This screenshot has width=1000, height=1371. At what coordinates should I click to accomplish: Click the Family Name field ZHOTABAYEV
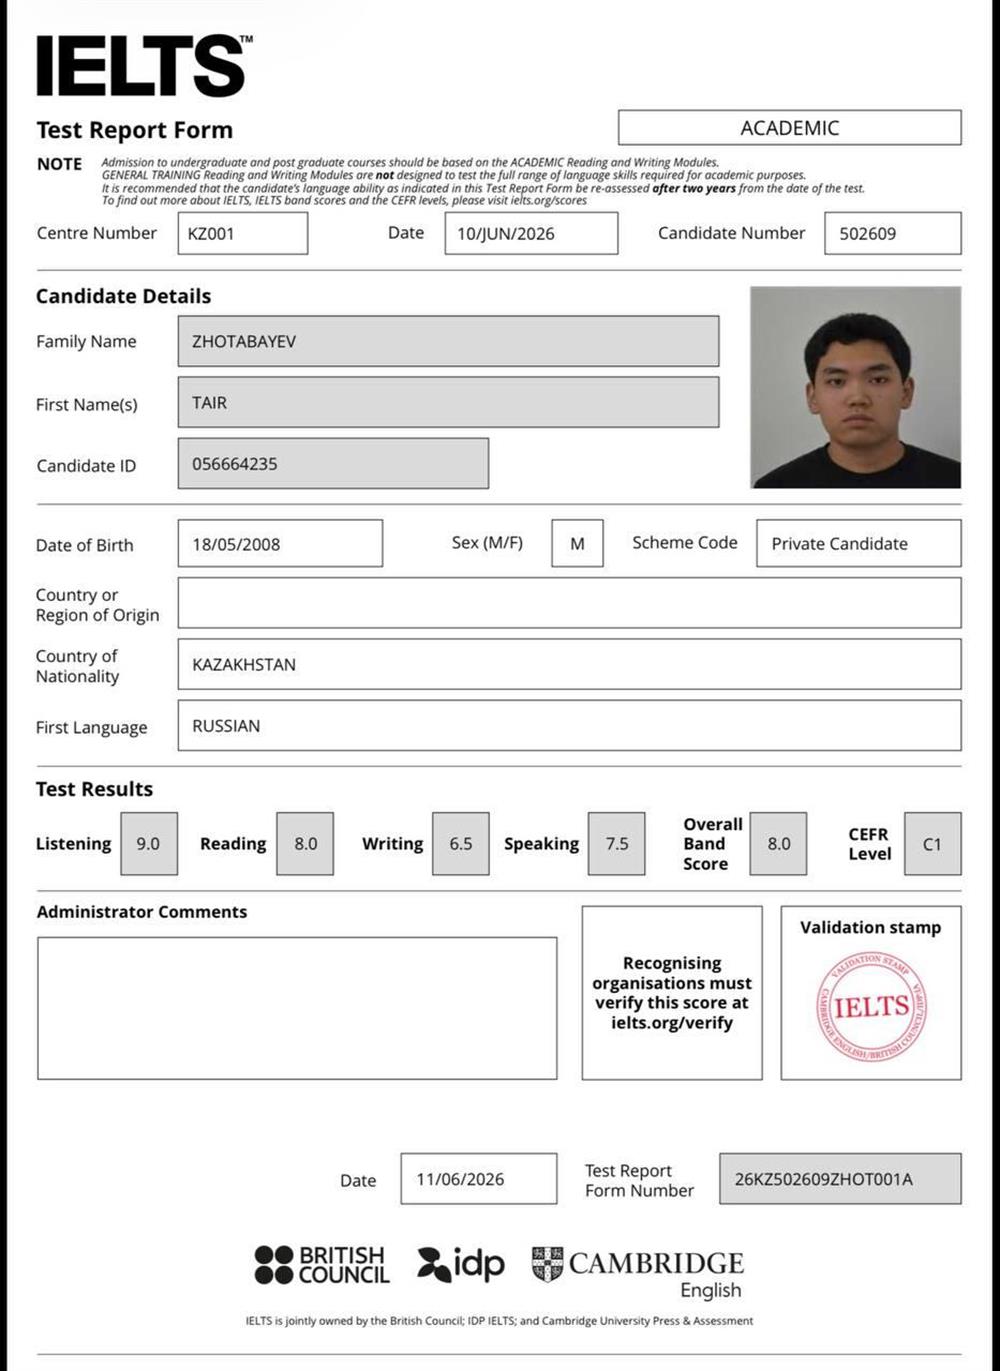tap(448, 341)
